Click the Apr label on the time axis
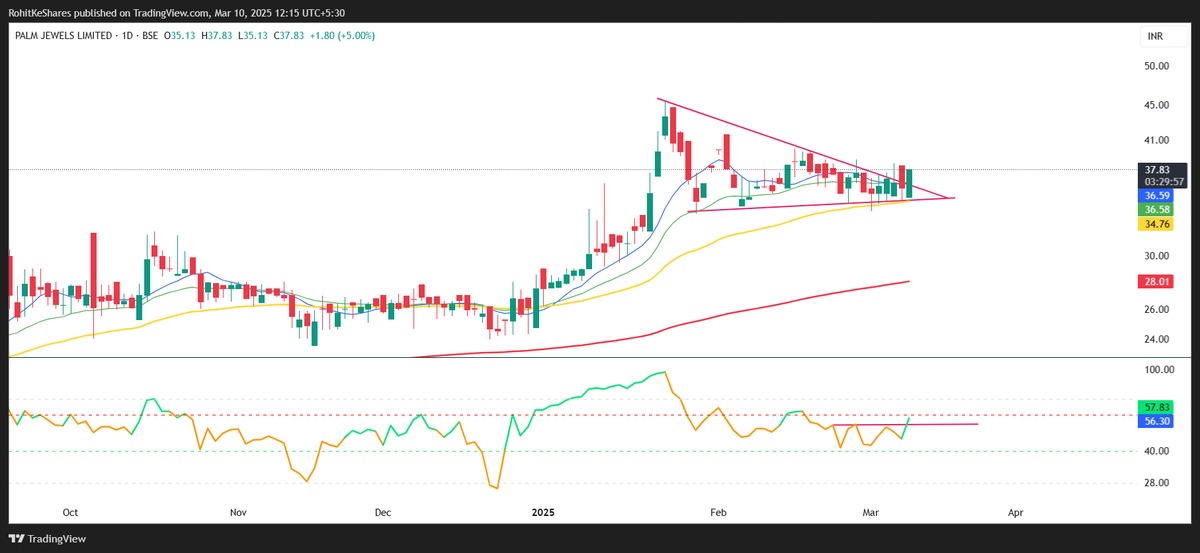 pyautogui.click(x=1016, y=512)
